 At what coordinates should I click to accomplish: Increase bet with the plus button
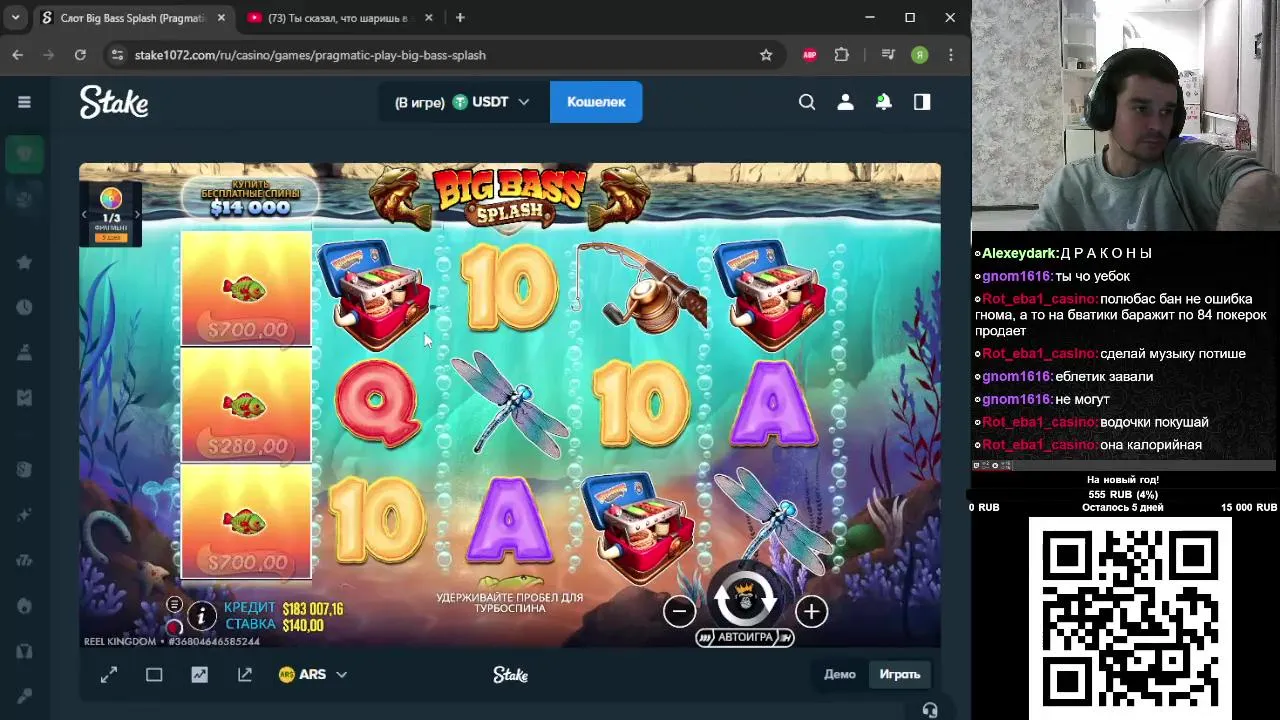pyautogui.click(x=811, y=611)
